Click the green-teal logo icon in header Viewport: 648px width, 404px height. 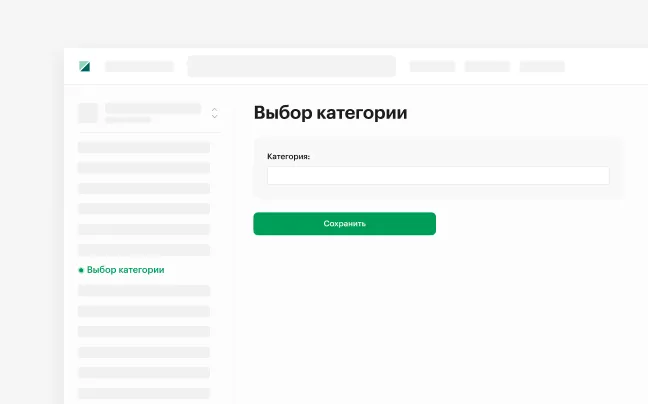click(x=85, y=67)
